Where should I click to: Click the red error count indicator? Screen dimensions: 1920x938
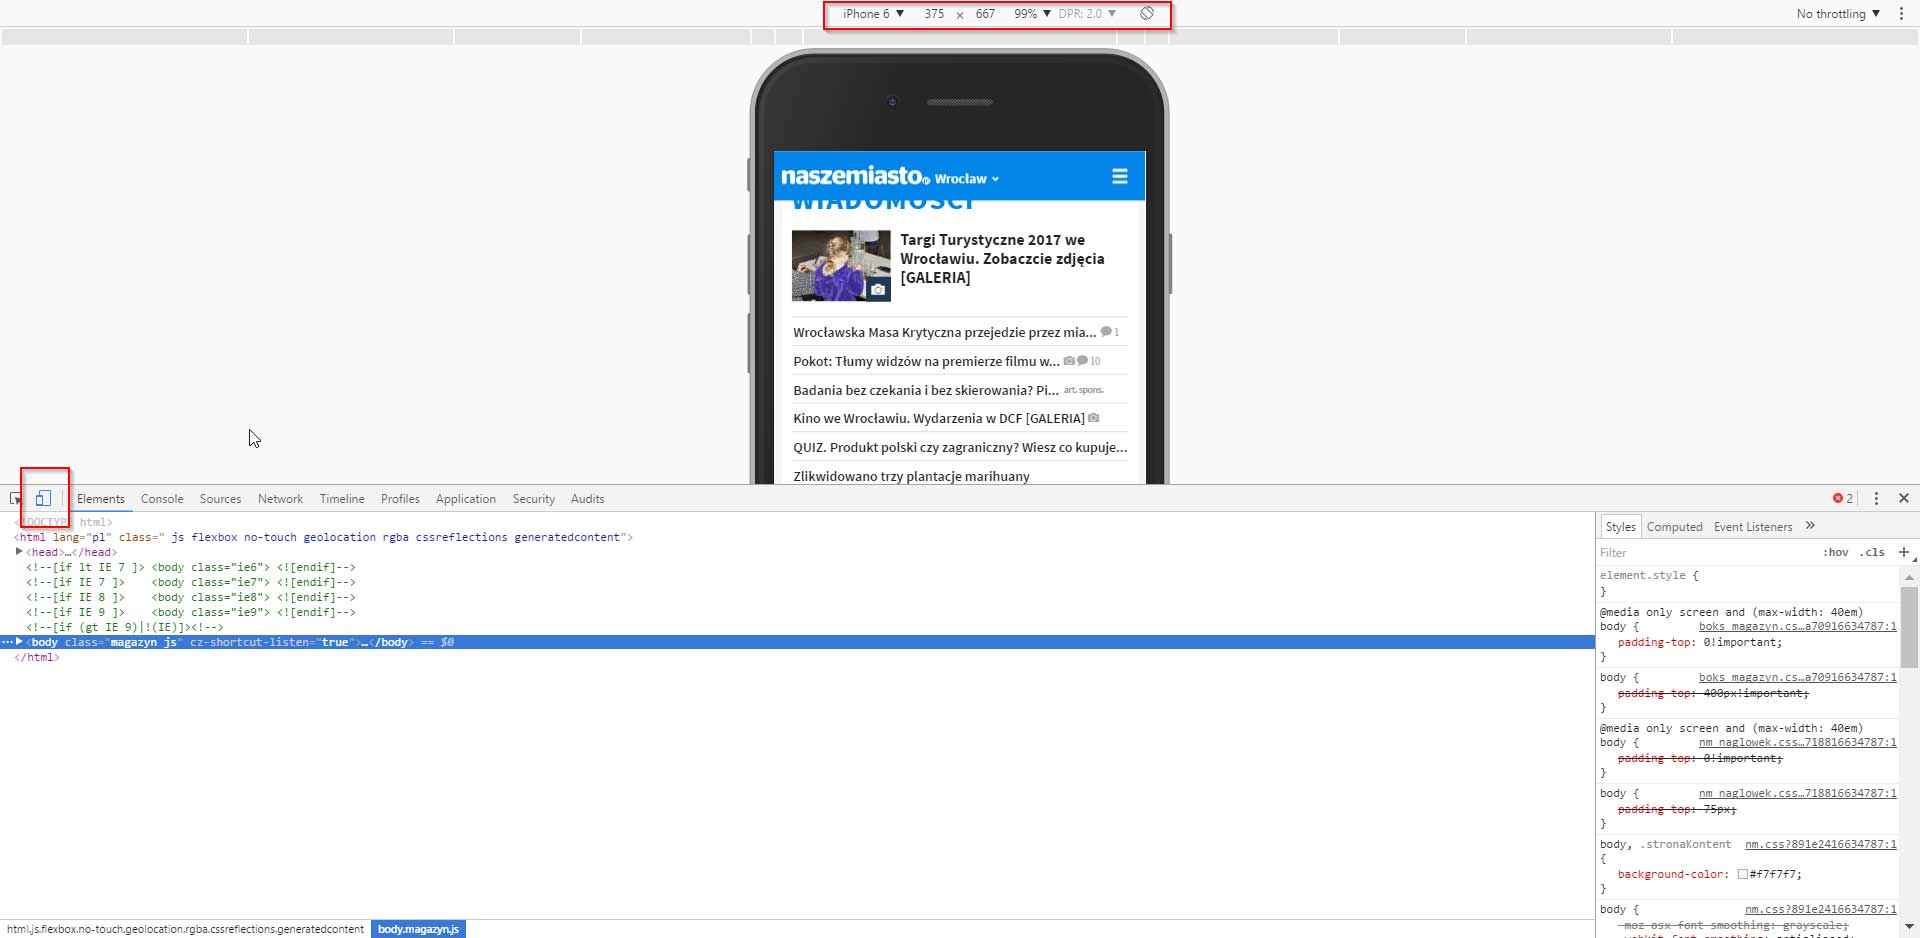click(1843, 498)
